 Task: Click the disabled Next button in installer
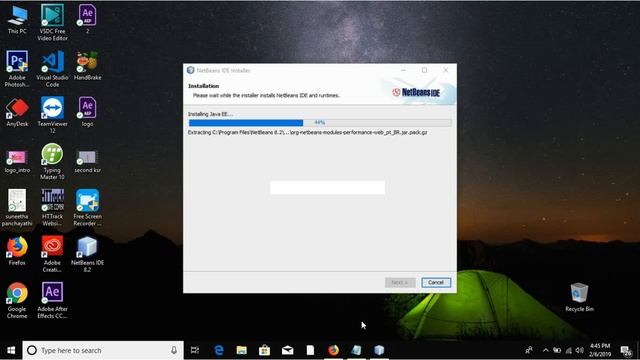[x=400, y=282]
